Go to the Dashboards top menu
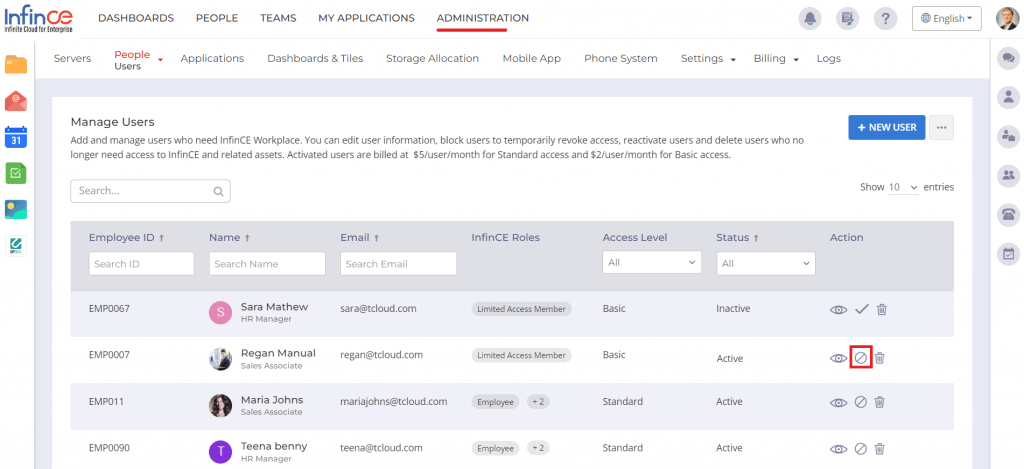This screenshot has width=1024, height=469. [x=136, y=18]
